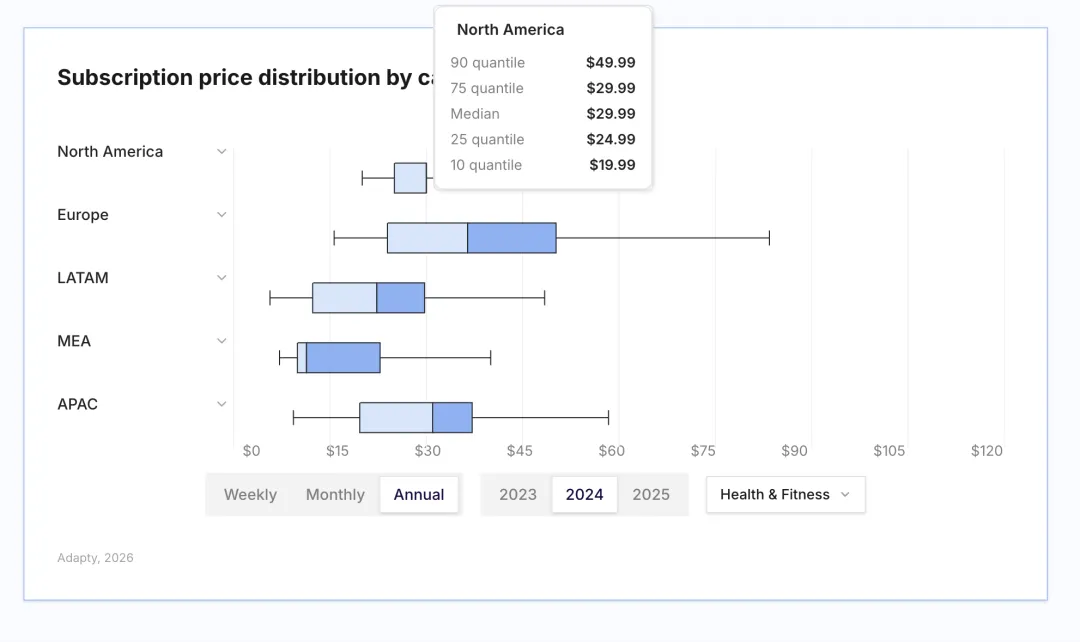Expand the LATAM row chevron
1080x642 pixels.
222,278
